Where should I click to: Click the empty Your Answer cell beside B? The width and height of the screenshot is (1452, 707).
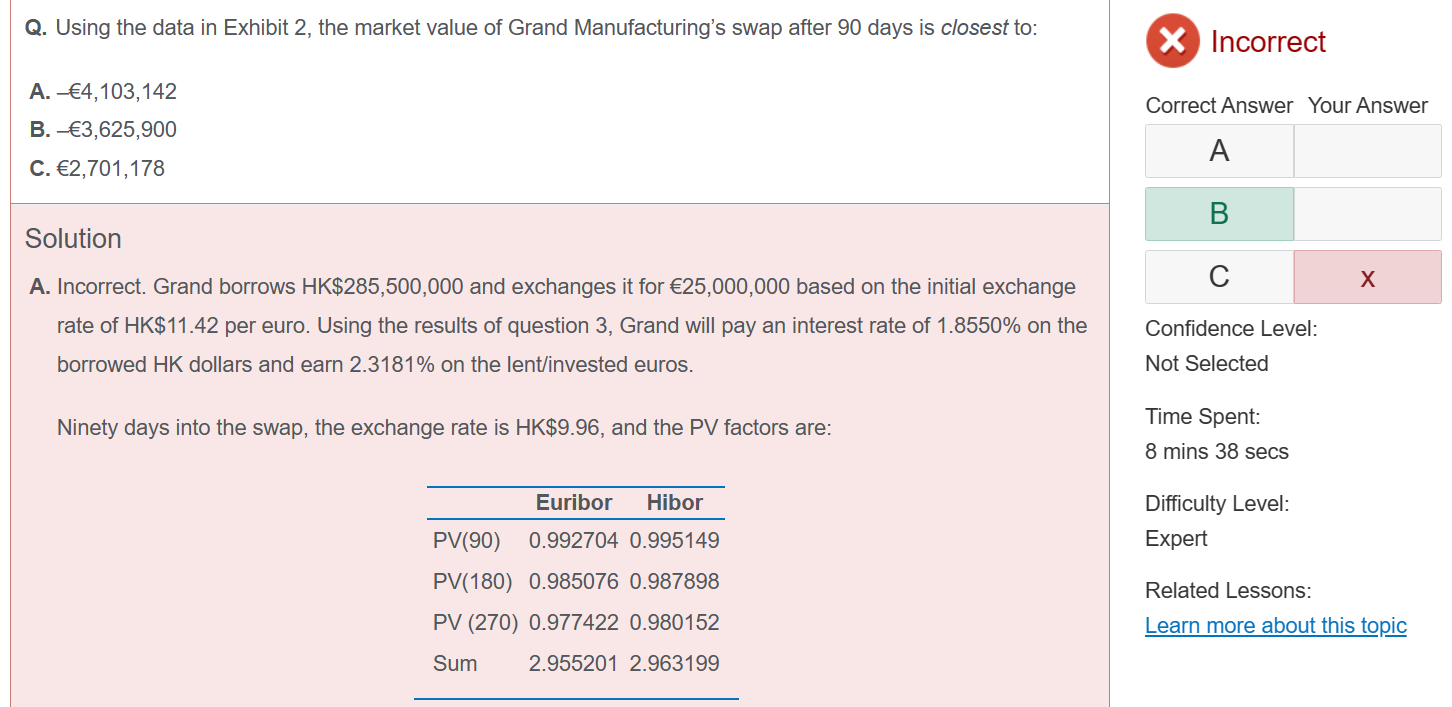pyautogui.click(x=1367, y=214)
